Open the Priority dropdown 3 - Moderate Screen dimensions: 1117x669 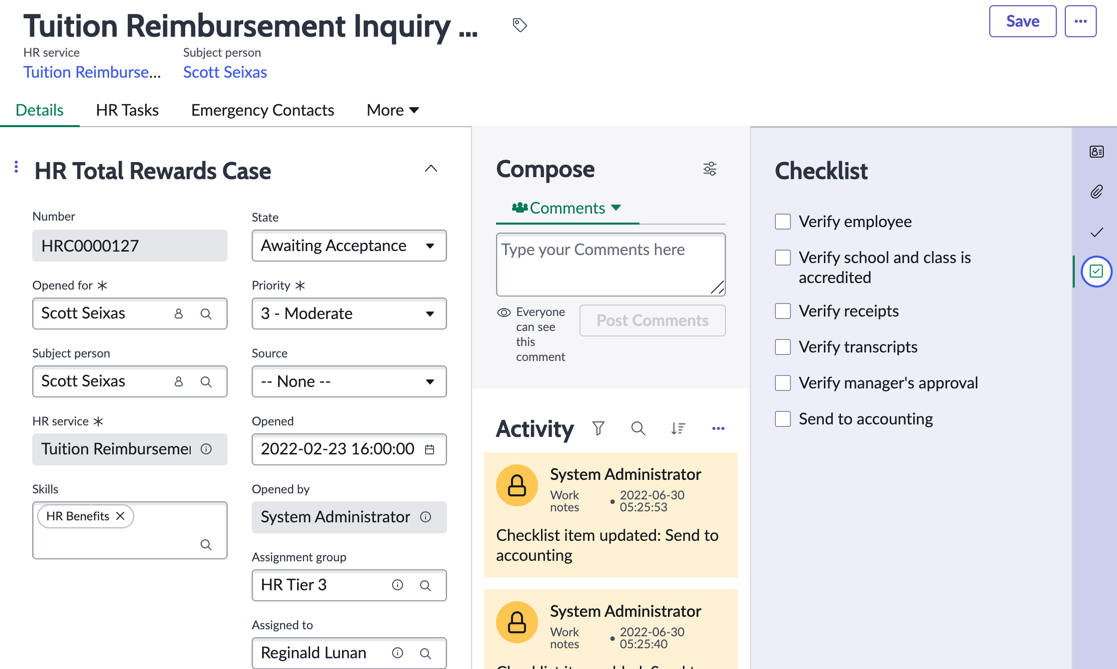349,313
